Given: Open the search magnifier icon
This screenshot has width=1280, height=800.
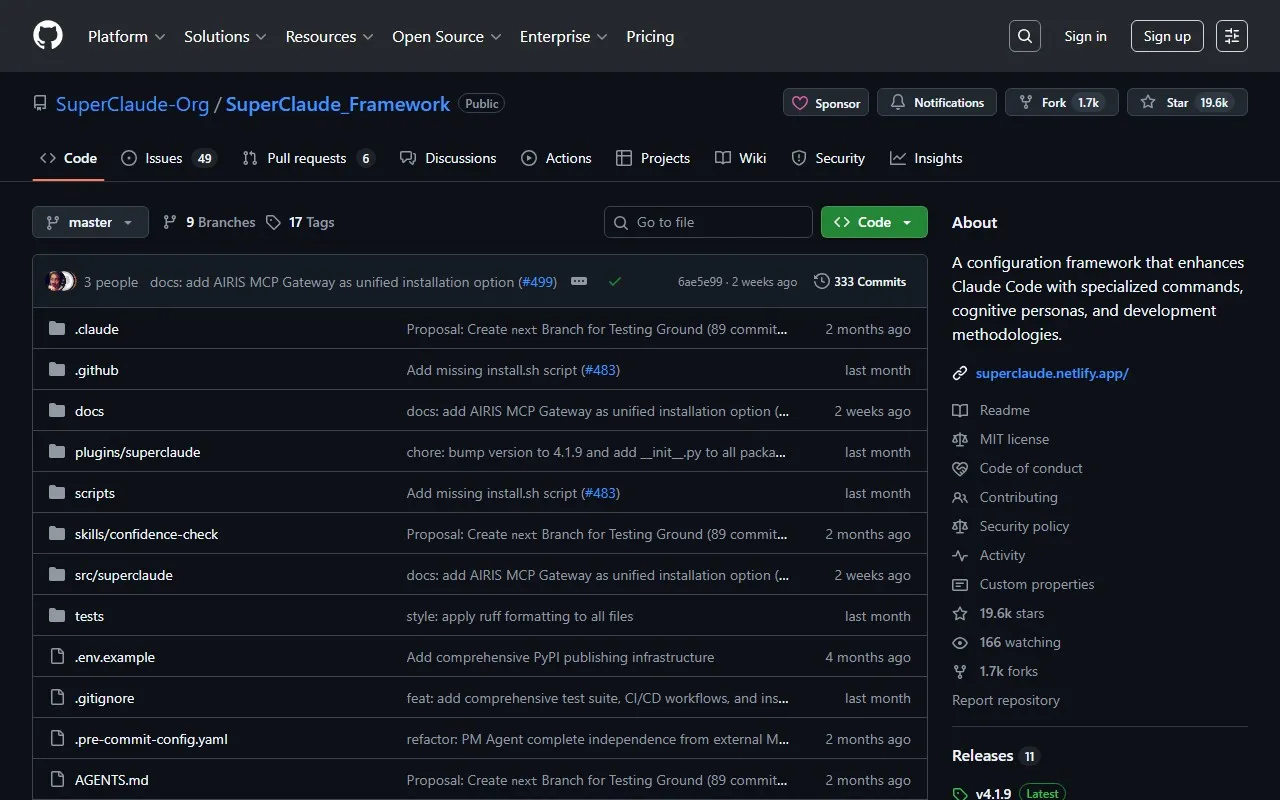Looking at the screenshot, I should tap(1024, 36).
